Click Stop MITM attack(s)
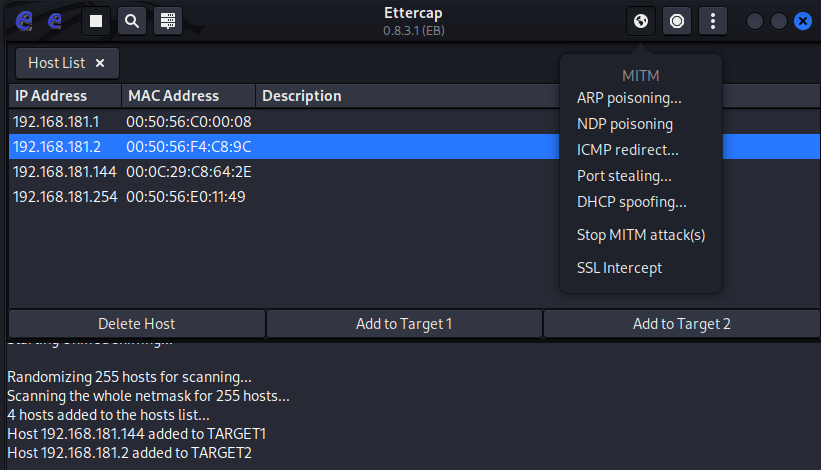Viewport: 821px width, 470px height. [x=641, y=235]
